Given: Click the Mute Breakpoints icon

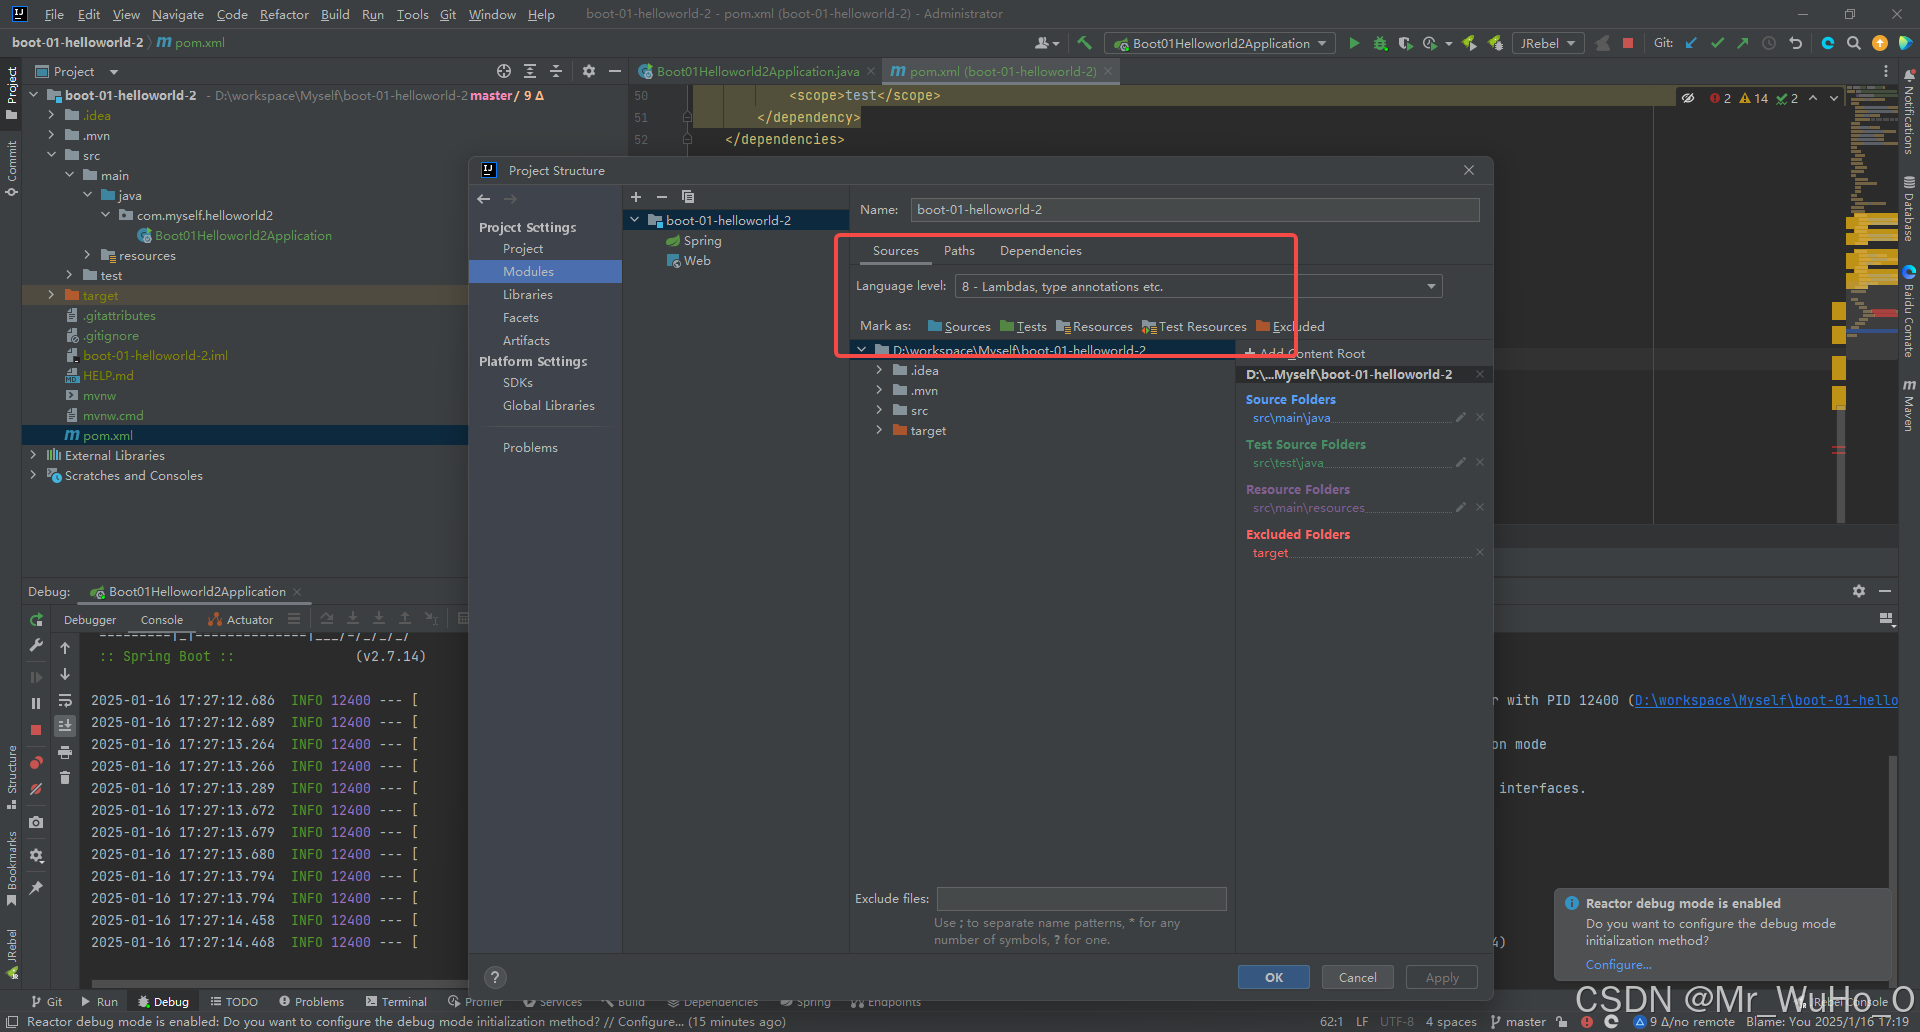Looking at the screenshot, I should click(x=36, y=789).
